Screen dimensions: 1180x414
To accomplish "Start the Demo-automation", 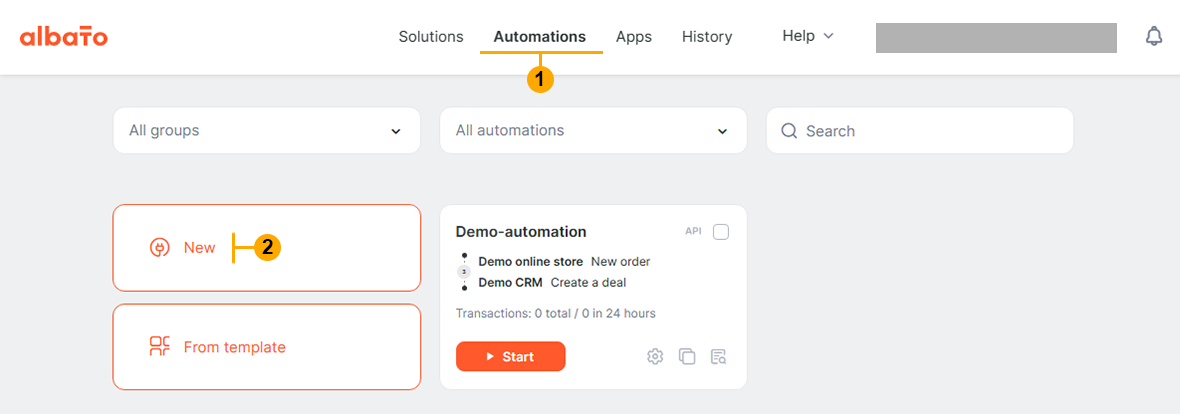I will (510, 357).
